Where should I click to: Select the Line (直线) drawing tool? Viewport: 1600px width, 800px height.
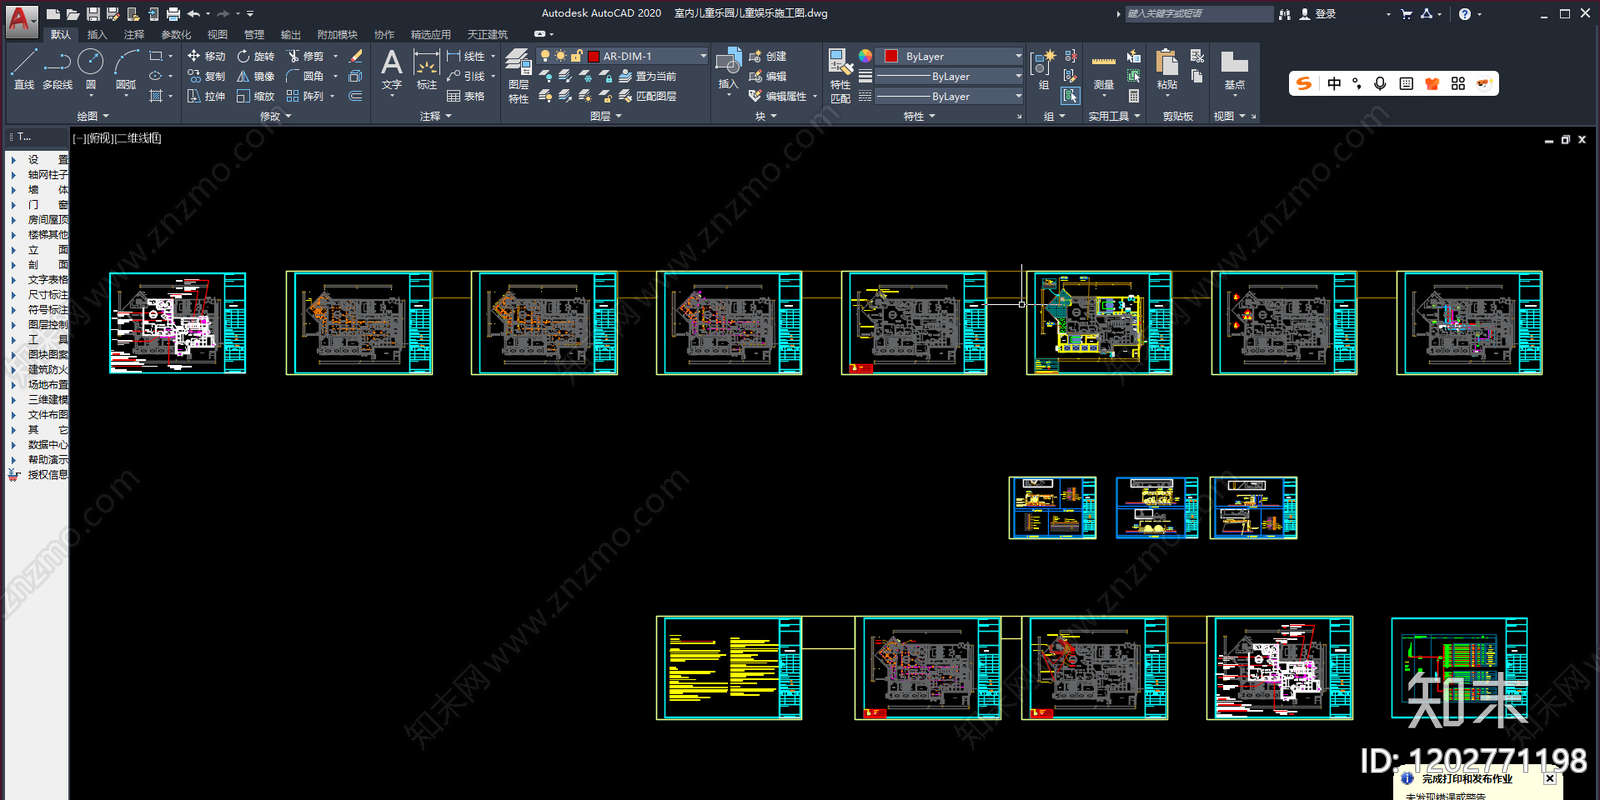pos(24,70)
